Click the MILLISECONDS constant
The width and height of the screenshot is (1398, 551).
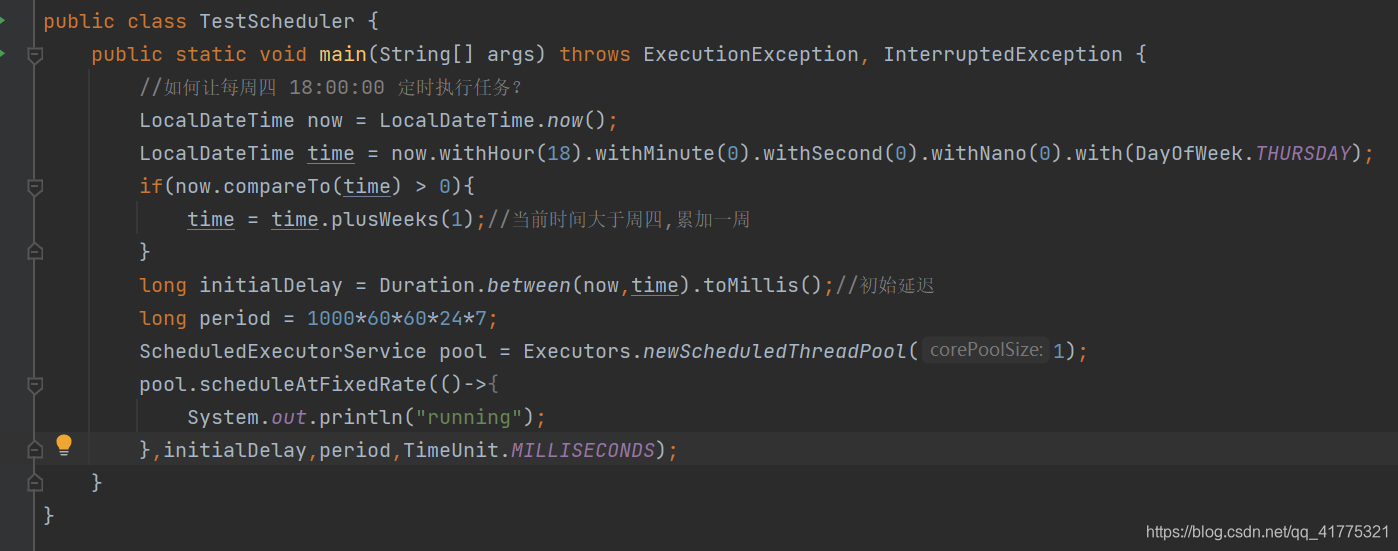(583, 450)
